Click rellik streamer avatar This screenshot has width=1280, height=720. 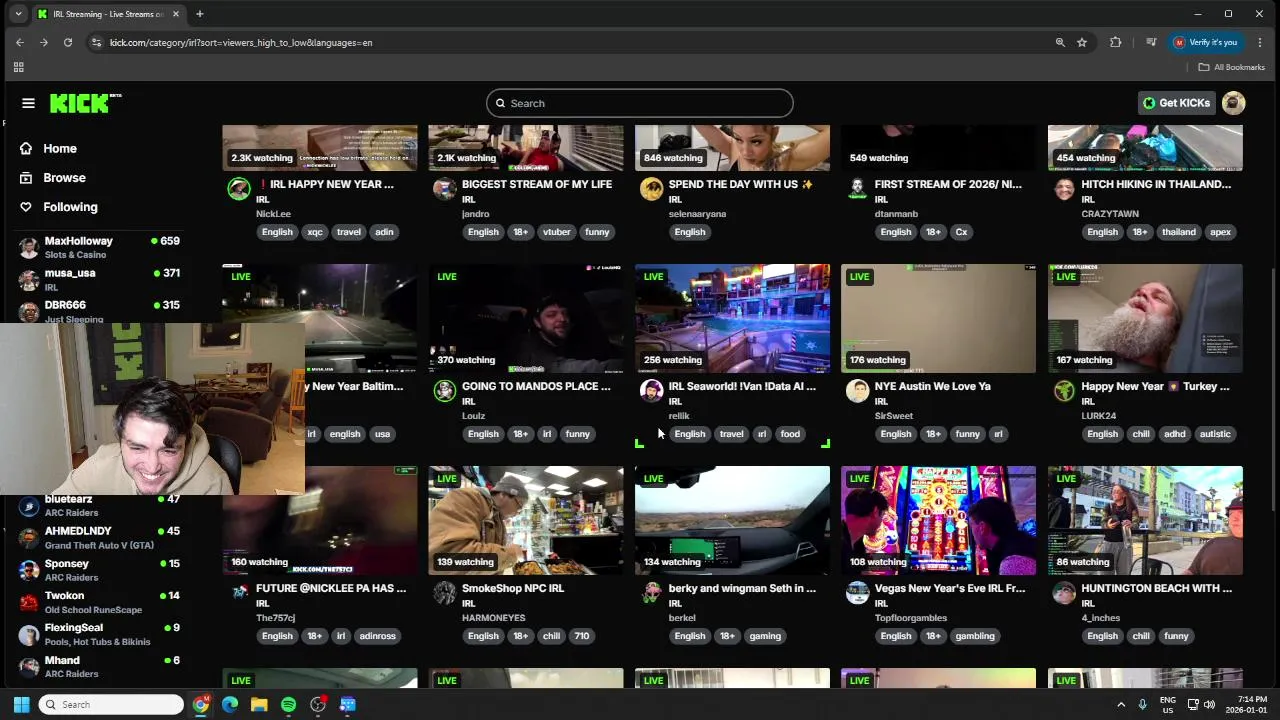pyautogui.click(x=651, y=390)
